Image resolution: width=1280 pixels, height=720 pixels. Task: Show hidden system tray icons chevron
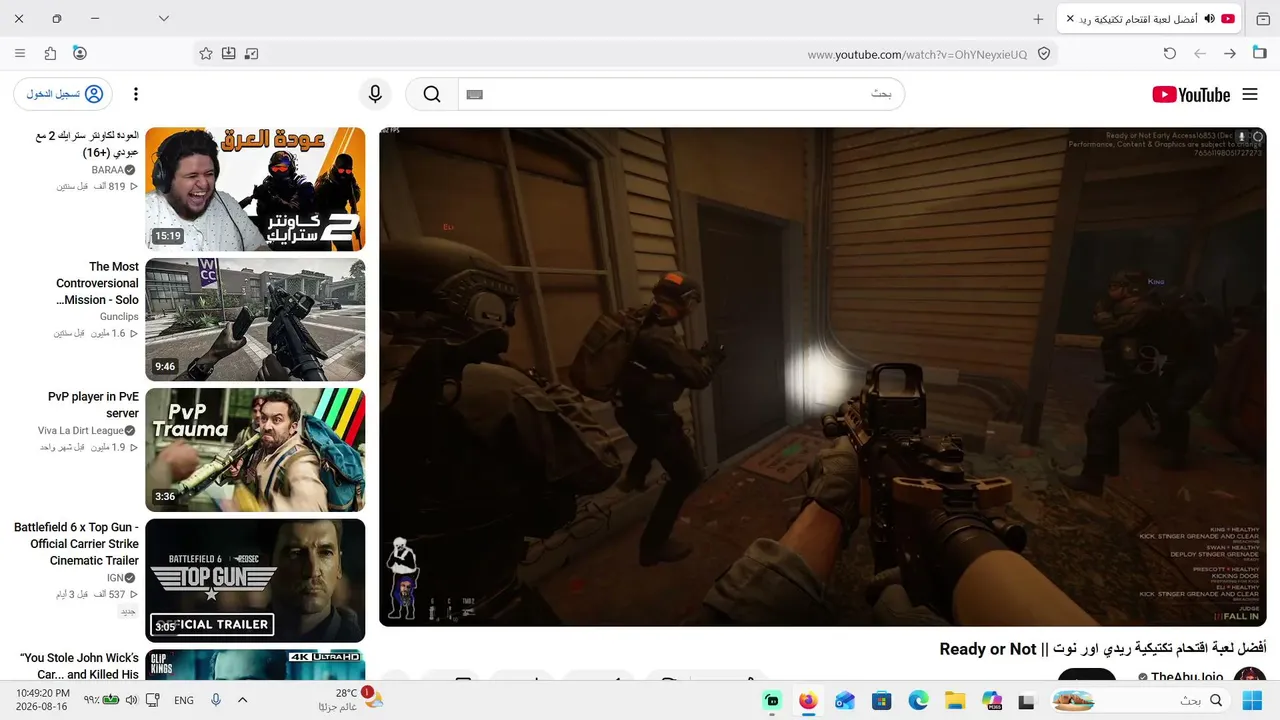tap(242, 700)
